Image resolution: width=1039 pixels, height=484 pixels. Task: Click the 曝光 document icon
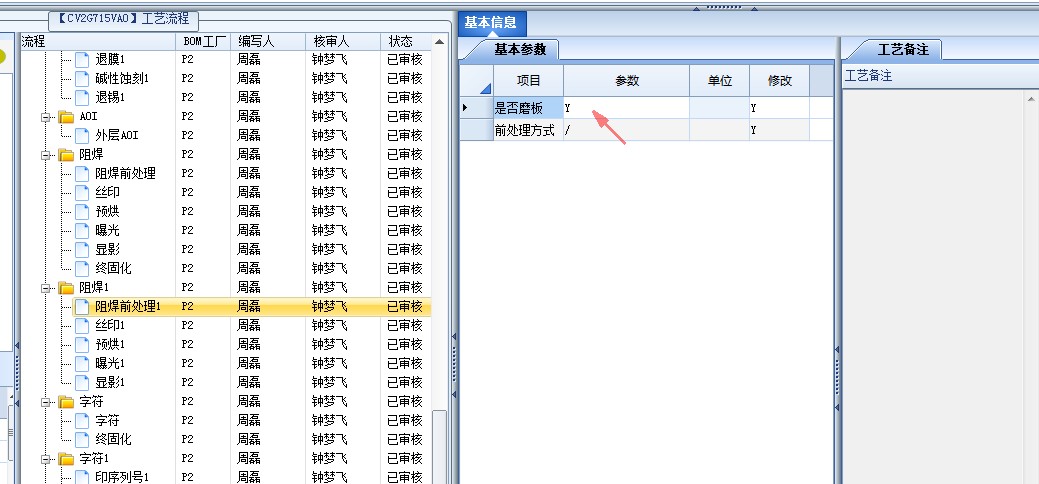pos(82,231)
